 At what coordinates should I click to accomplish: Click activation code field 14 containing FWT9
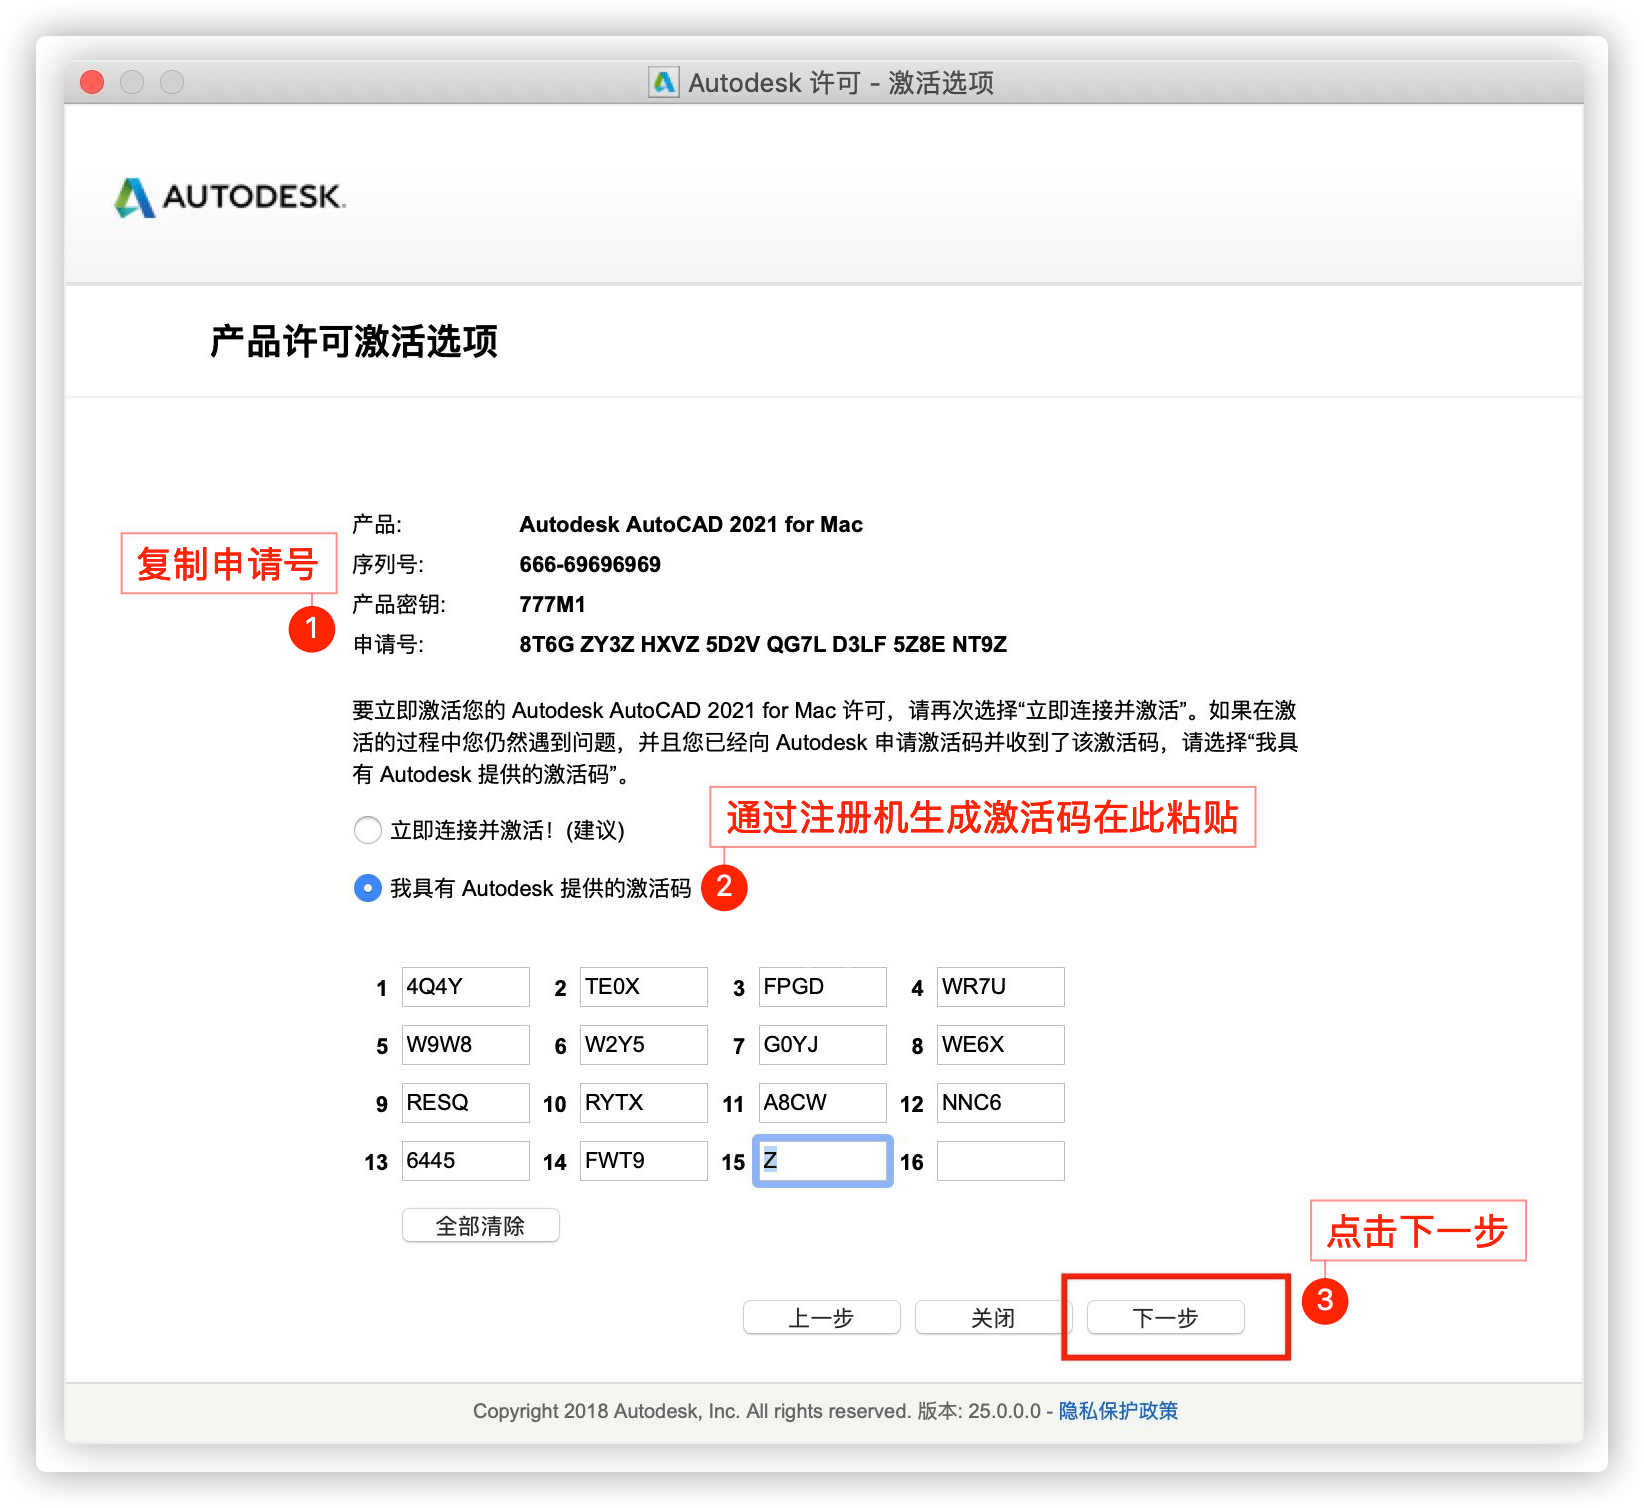(x=643, y=1161)
